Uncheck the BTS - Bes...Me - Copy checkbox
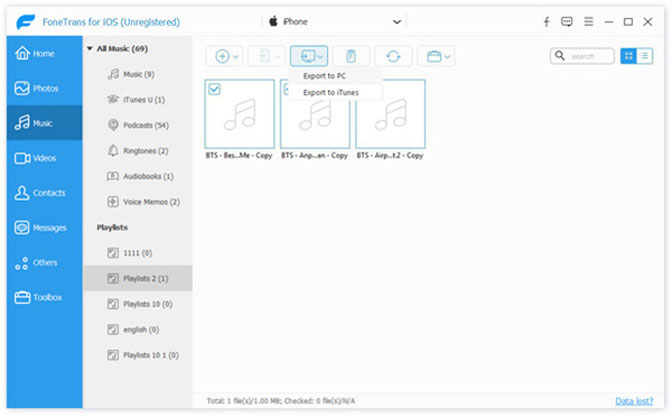This screenshot has height=416, width=672. pos(214,89)
